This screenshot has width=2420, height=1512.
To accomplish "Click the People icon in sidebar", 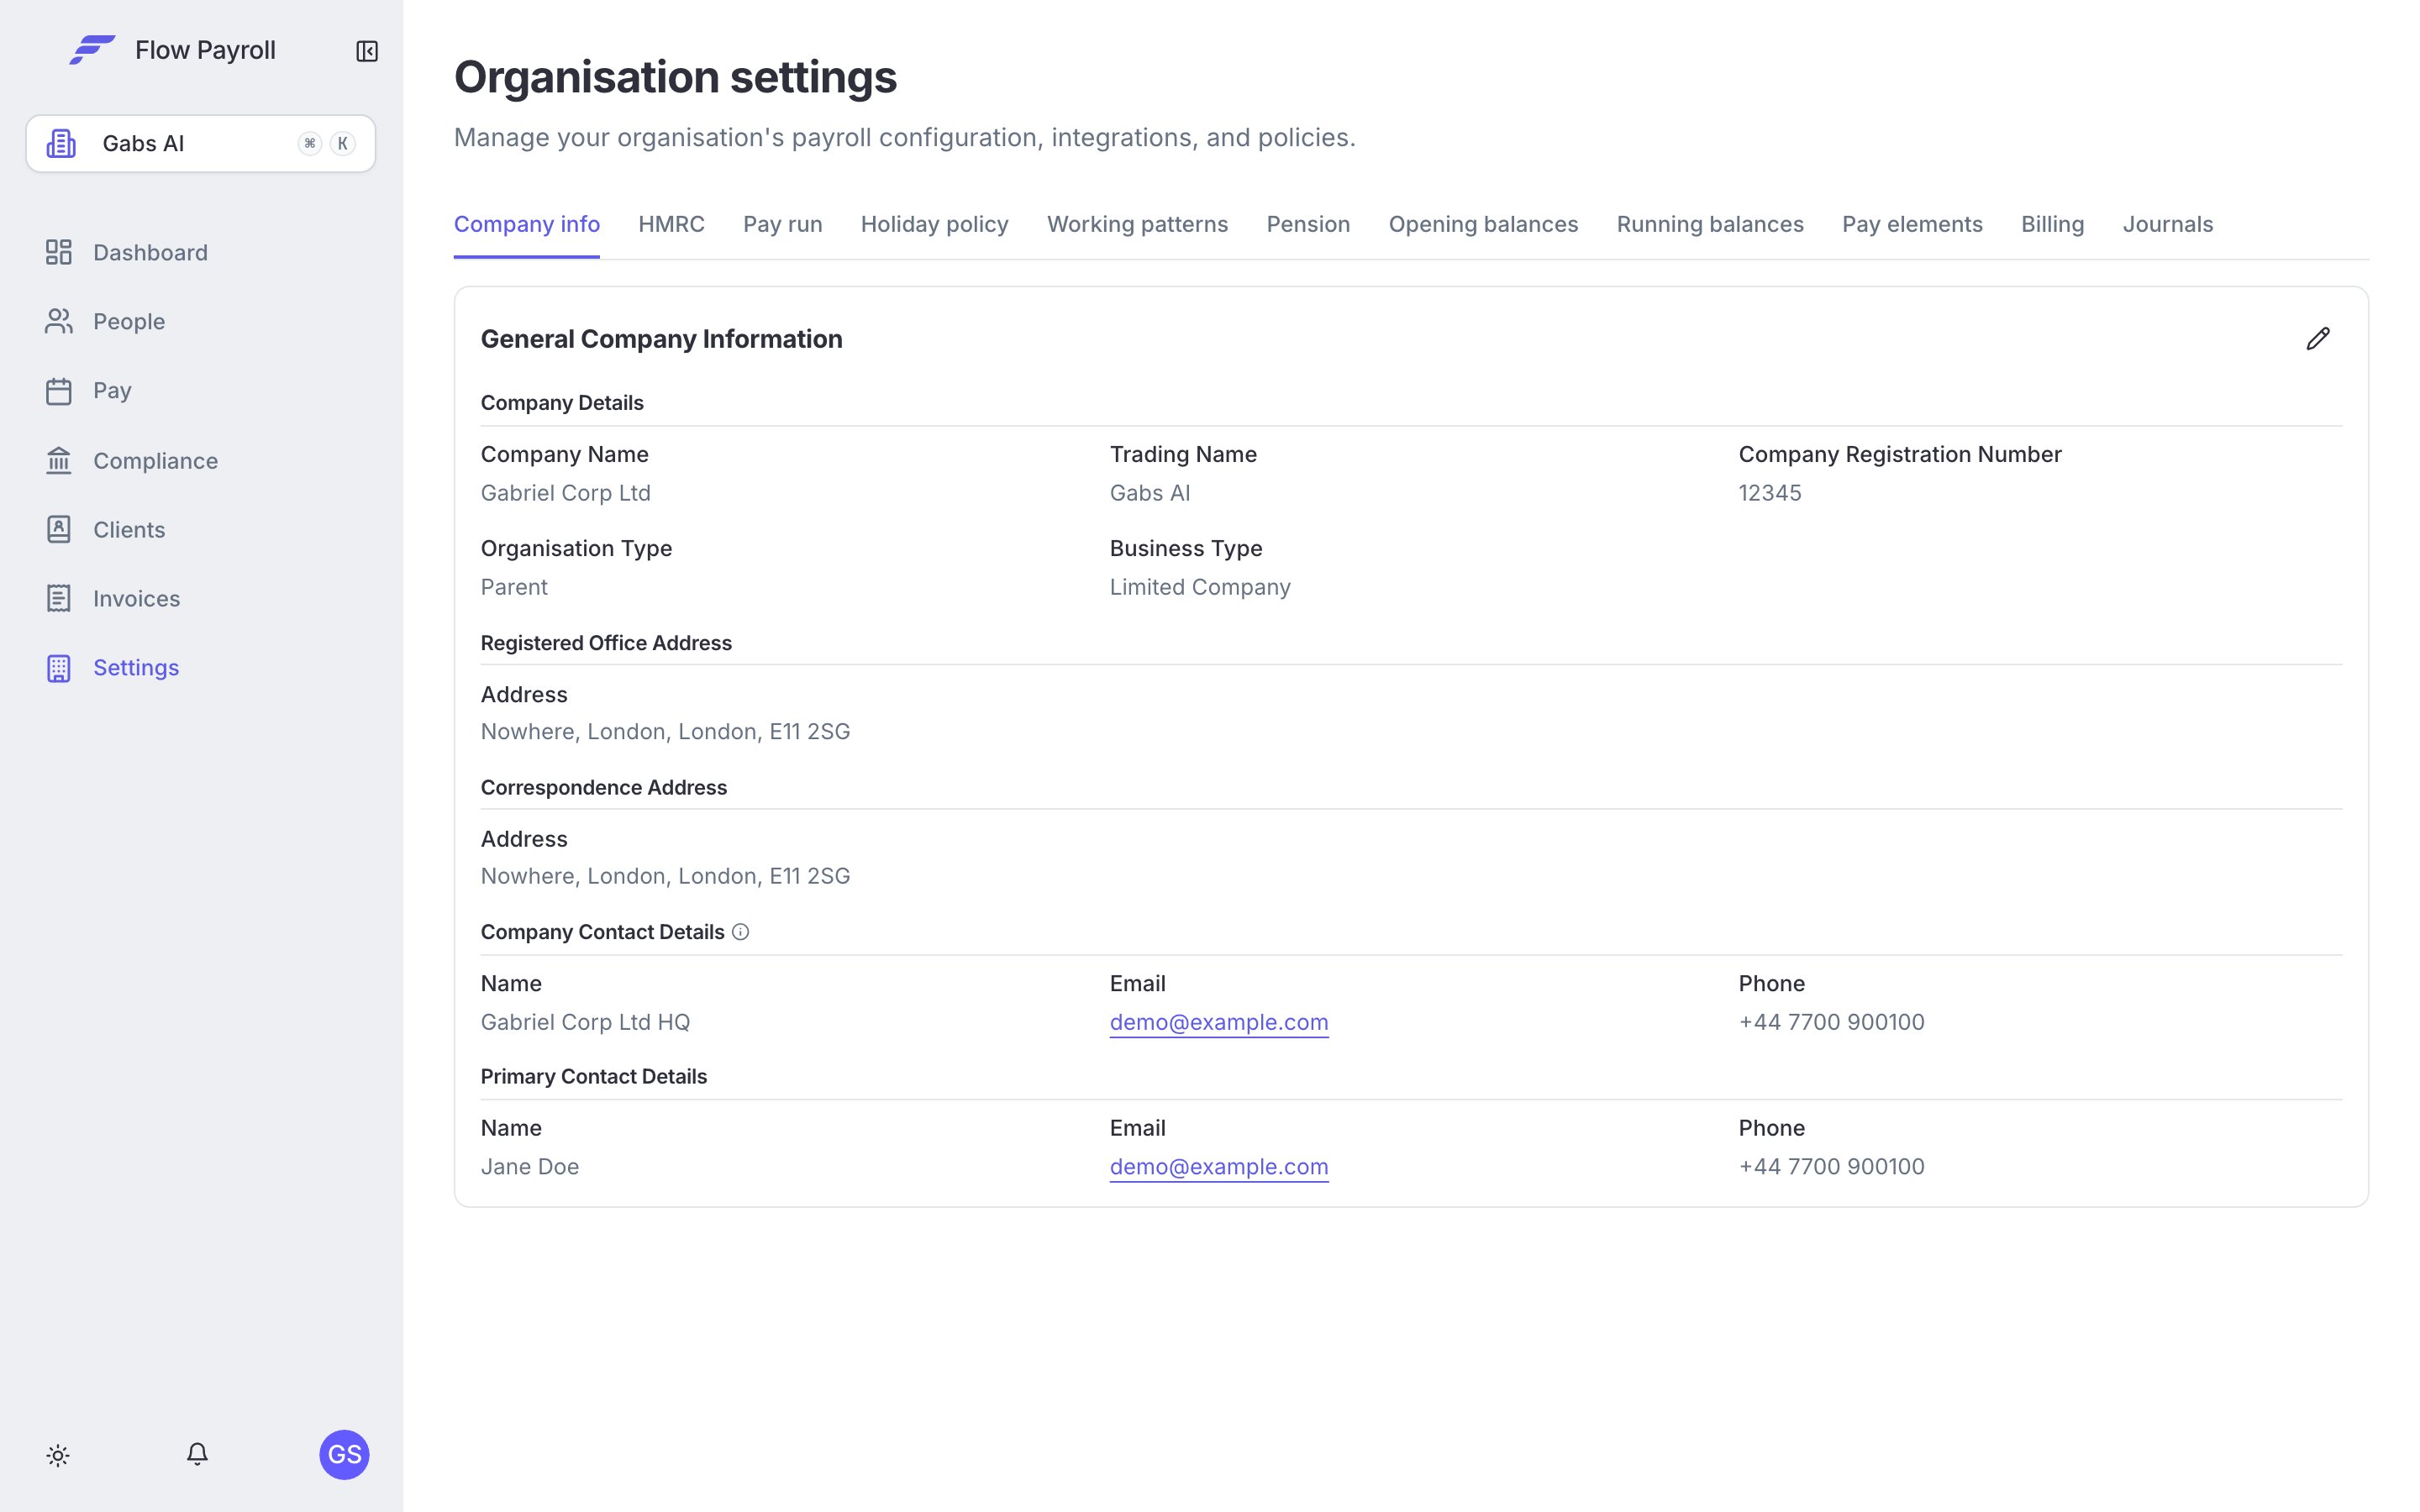I will (59, 321).
